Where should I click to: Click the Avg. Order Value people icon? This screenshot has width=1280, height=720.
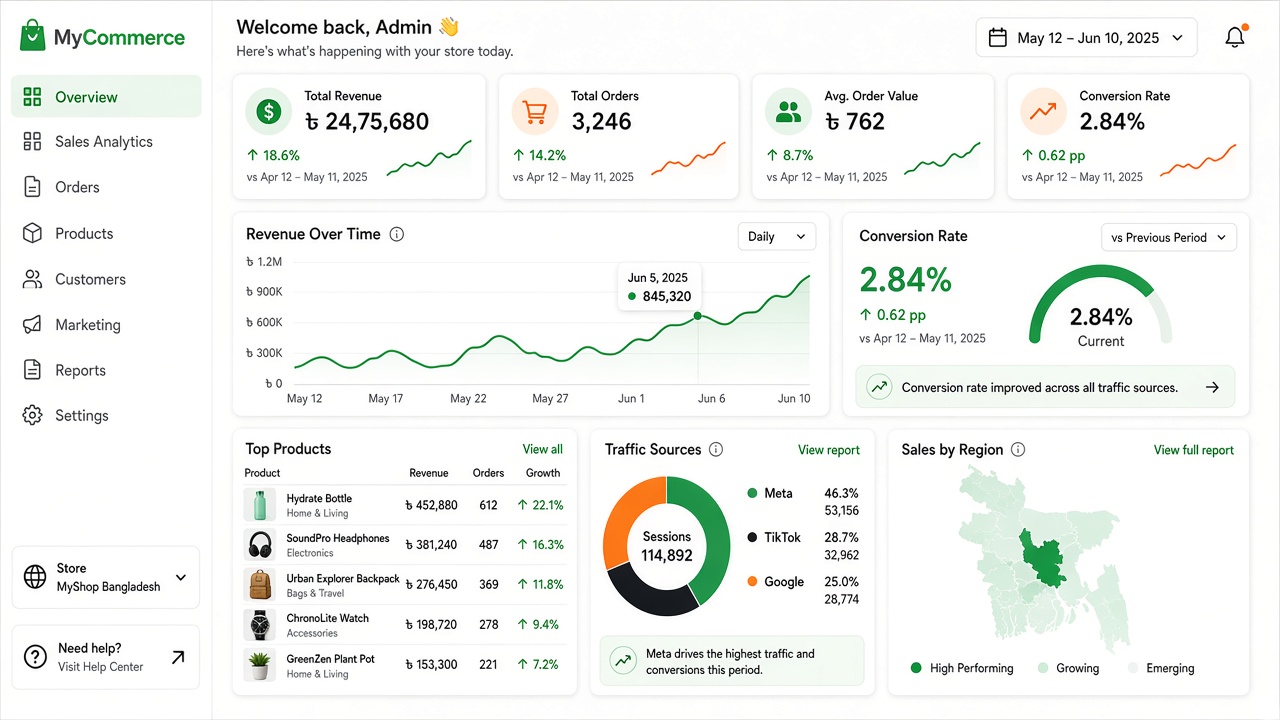pos(789,112)
